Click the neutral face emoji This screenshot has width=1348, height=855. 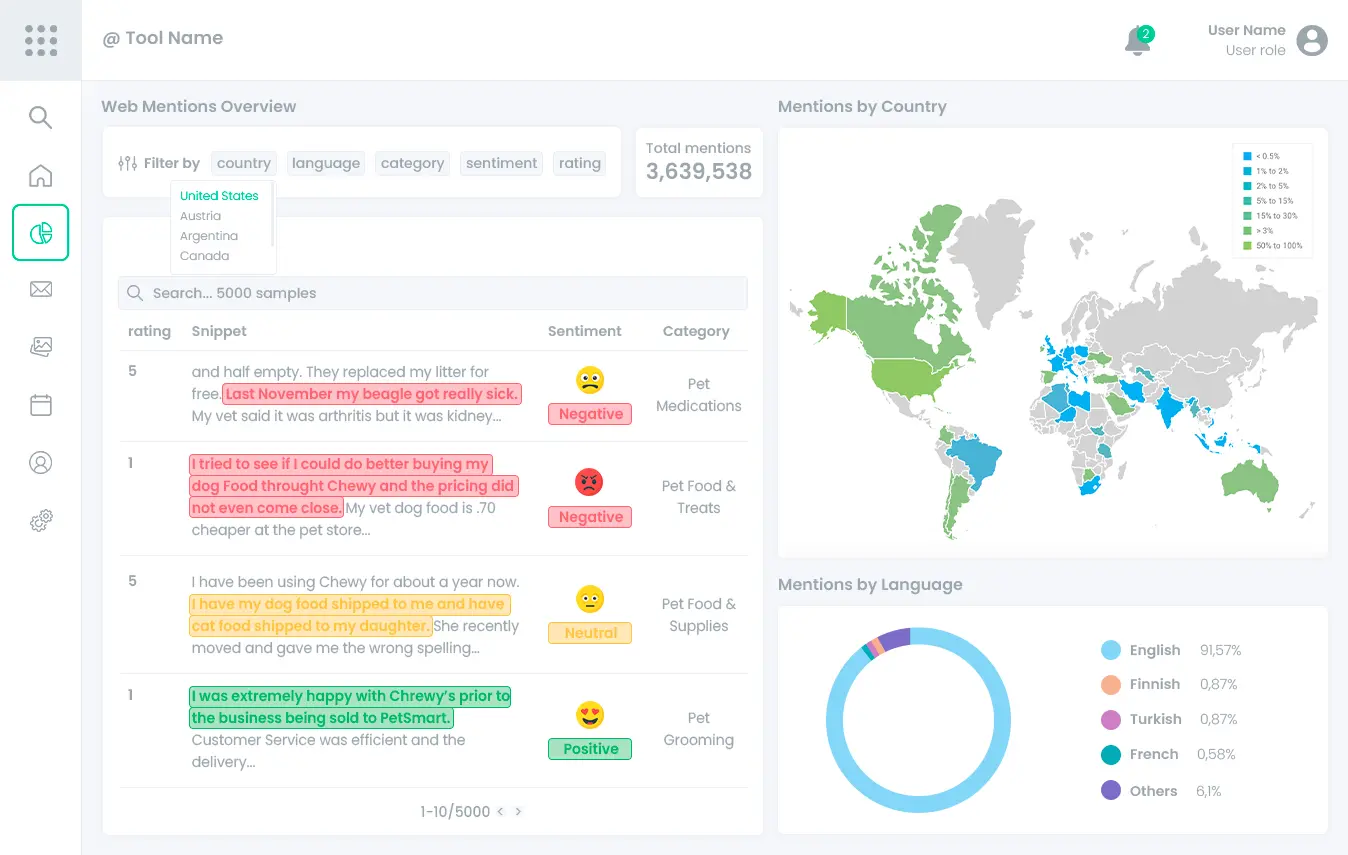[590, 599]
